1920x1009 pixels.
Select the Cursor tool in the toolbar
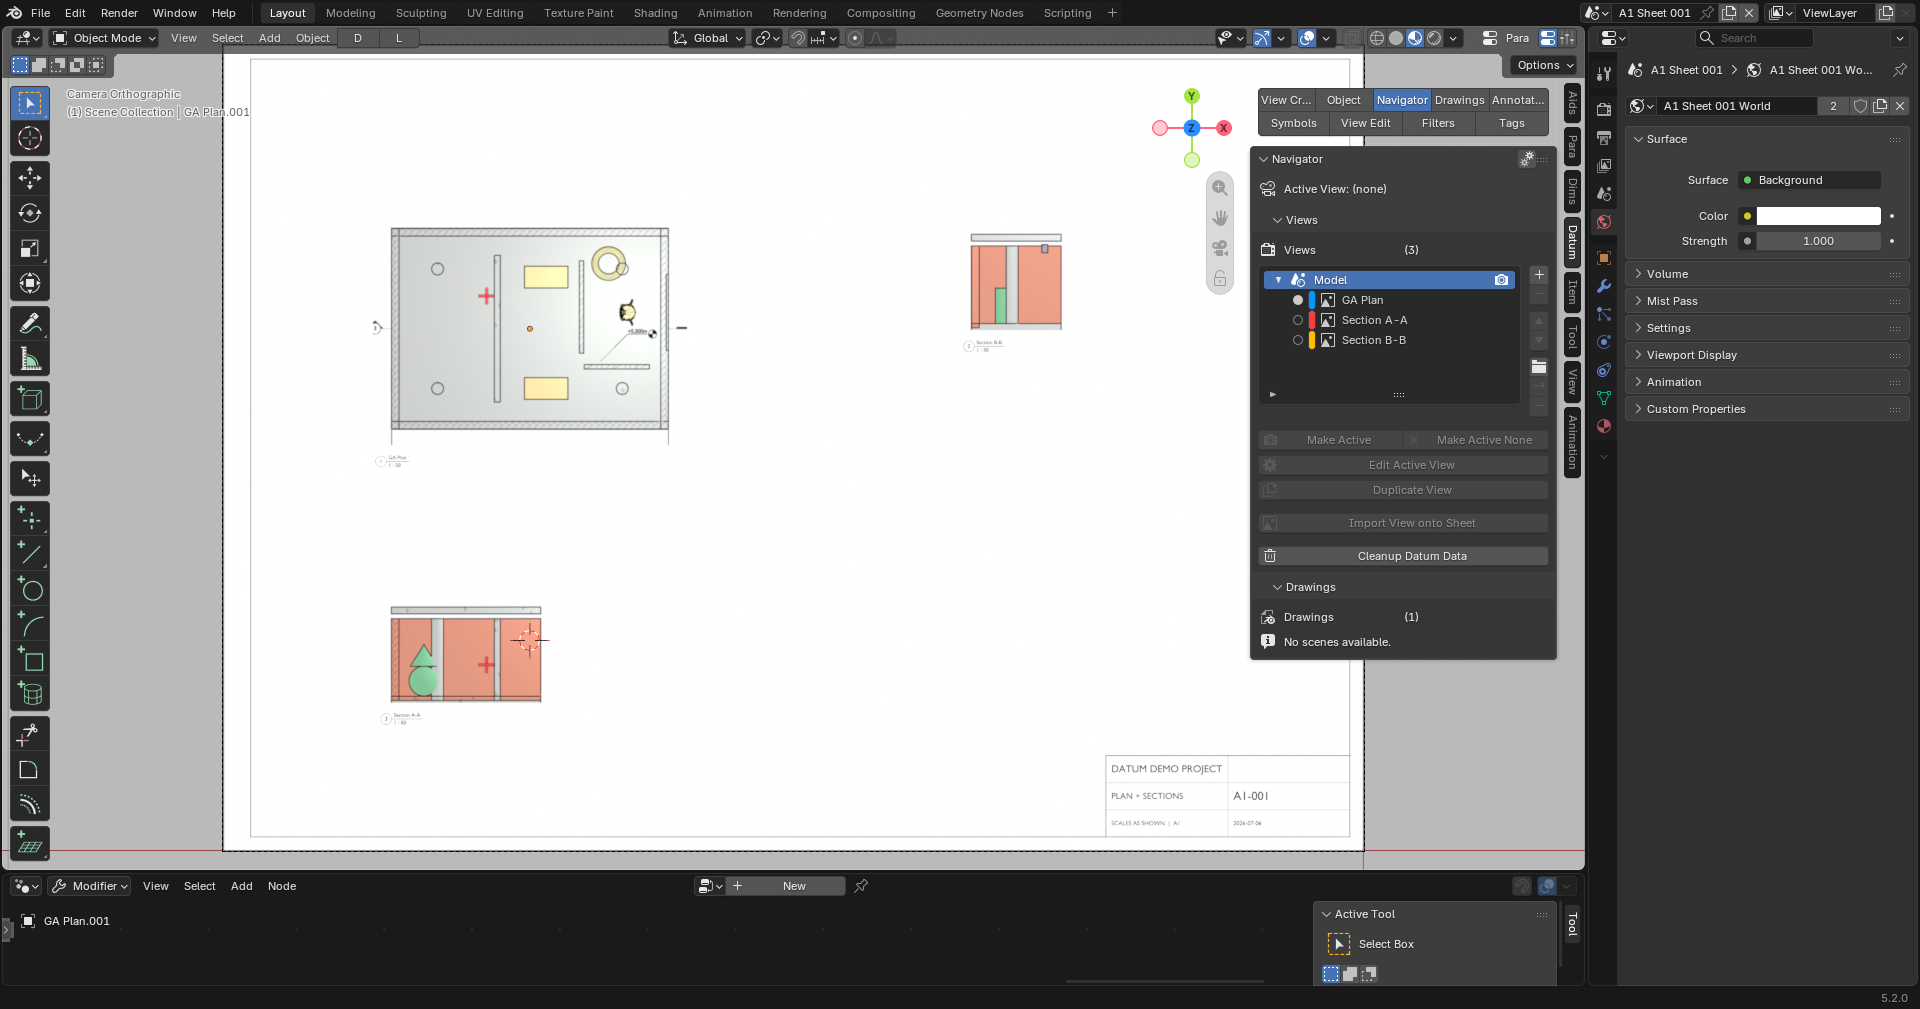click(30, 138)
